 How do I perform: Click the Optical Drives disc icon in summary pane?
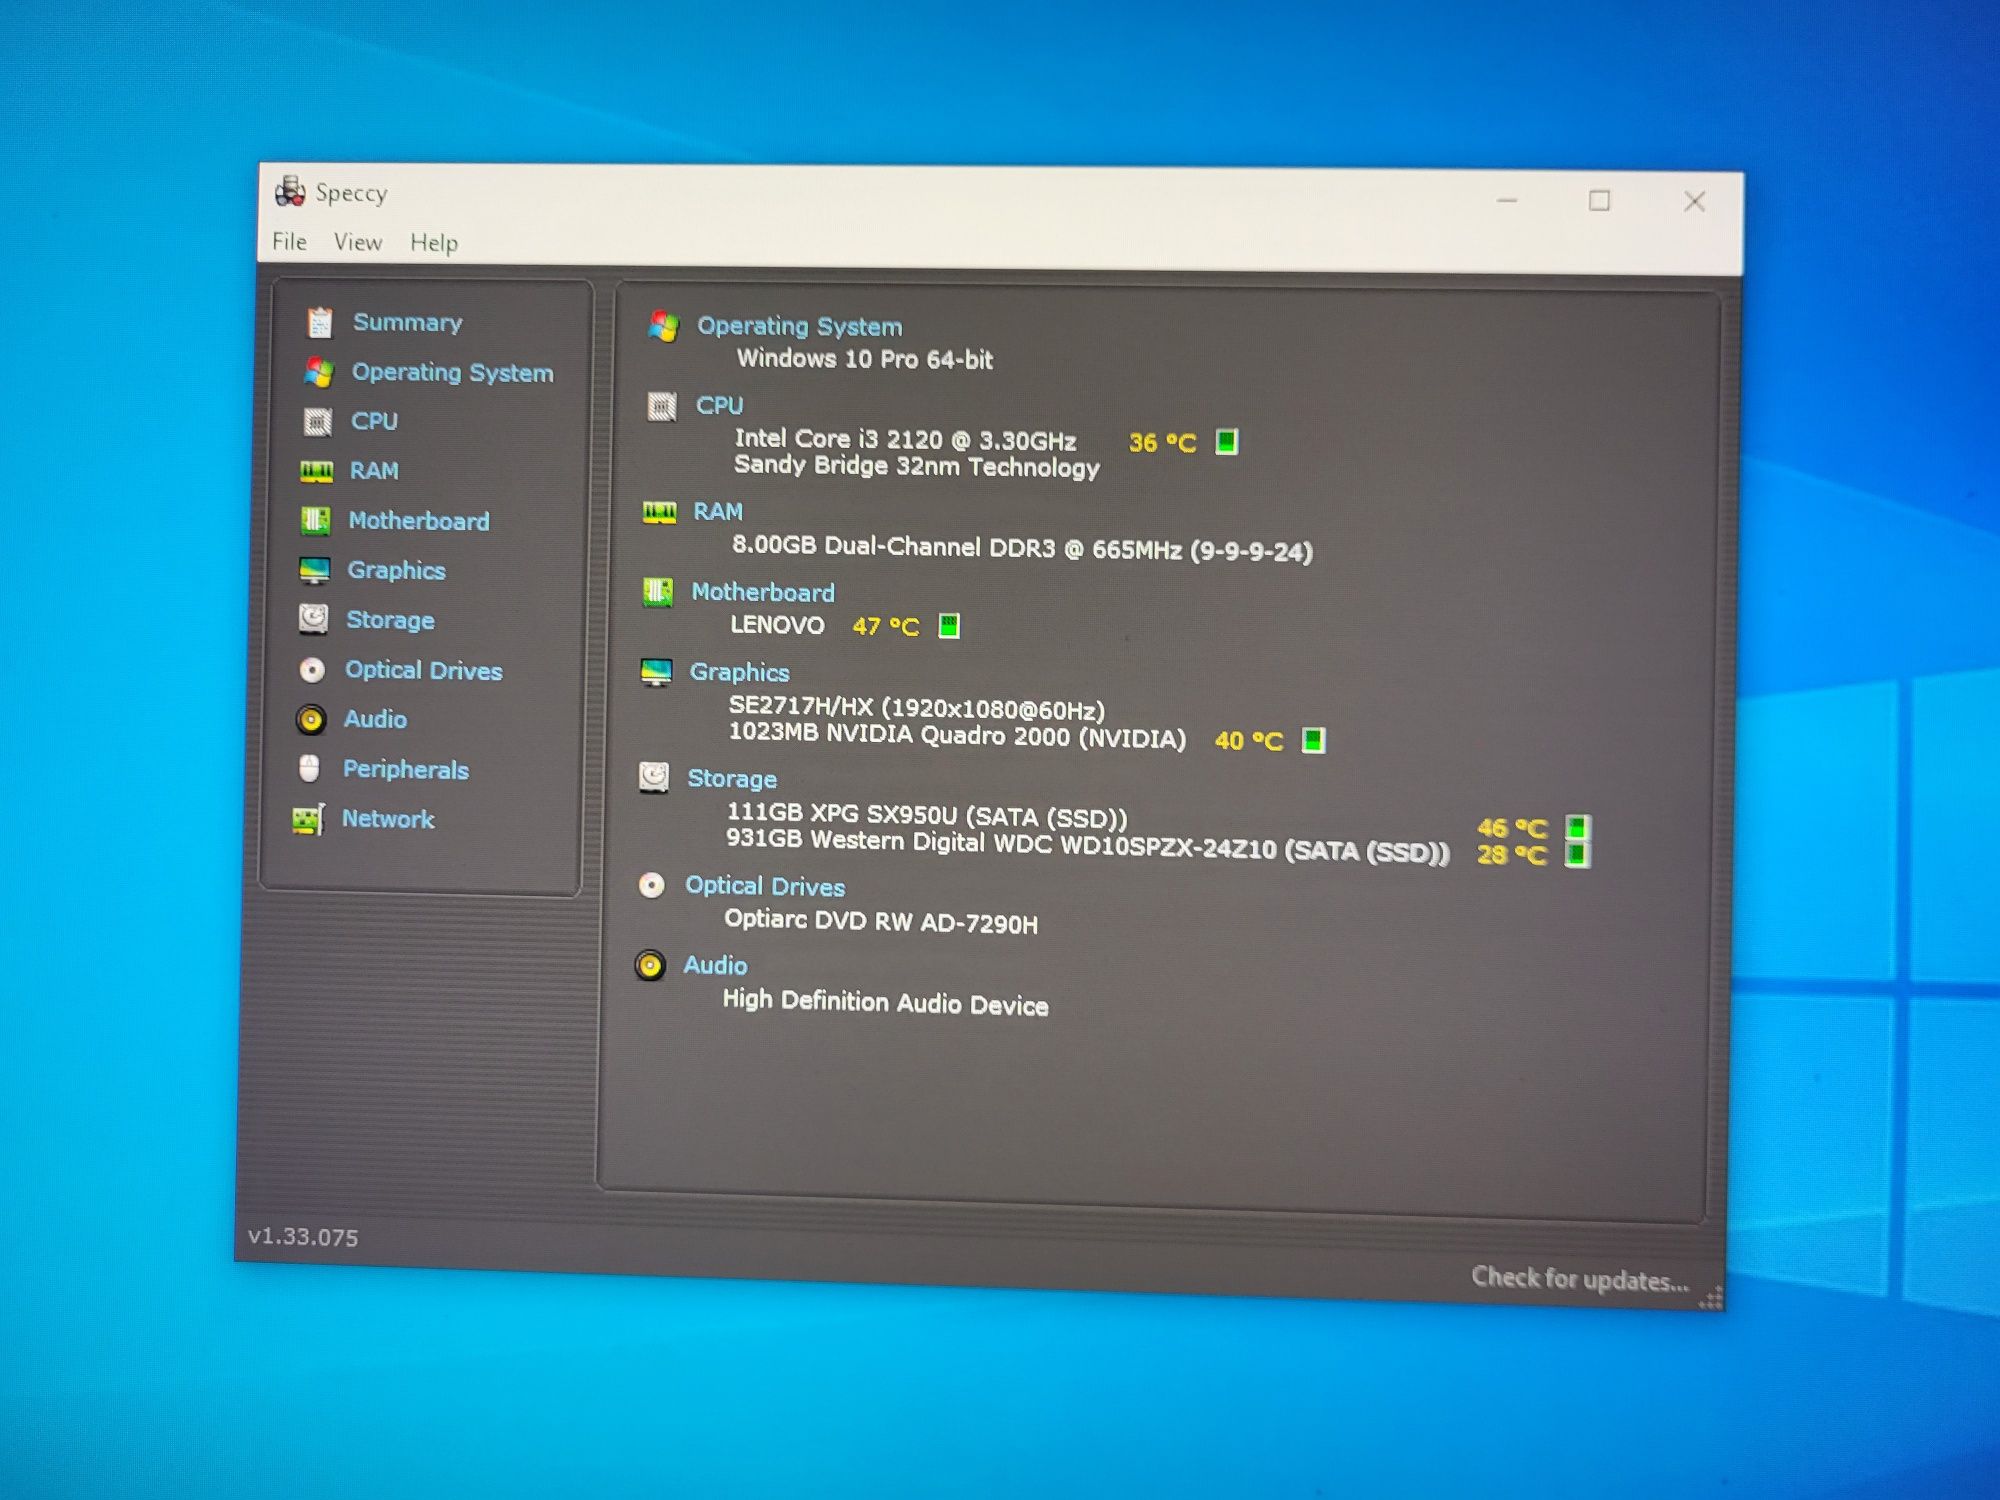pos(652,885)
